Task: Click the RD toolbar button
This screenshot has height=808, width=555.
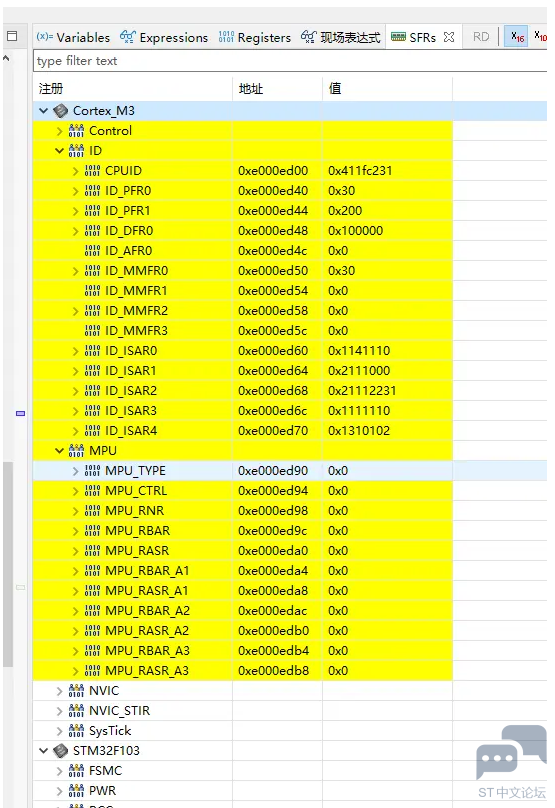Action: pos(481,37)
